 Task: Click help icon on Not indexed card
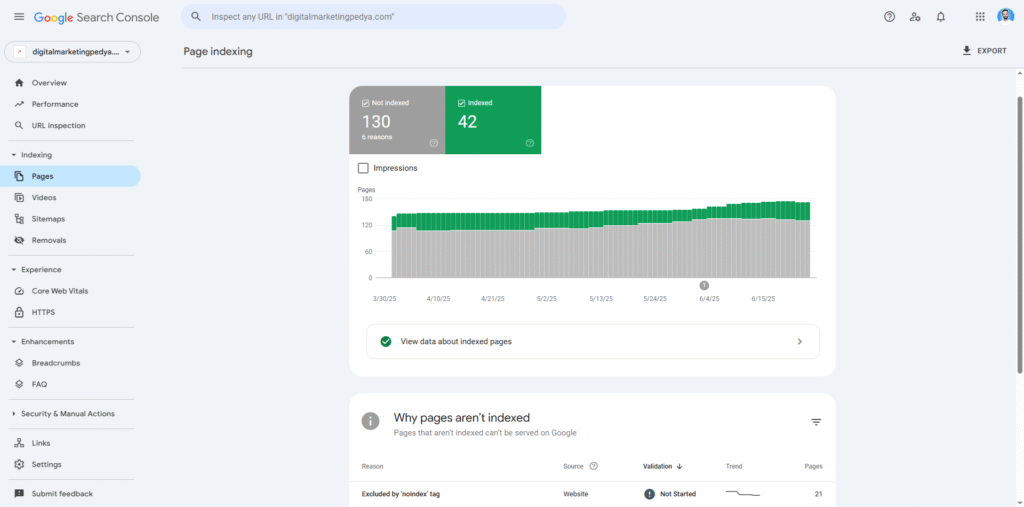(x=434, y=143)
